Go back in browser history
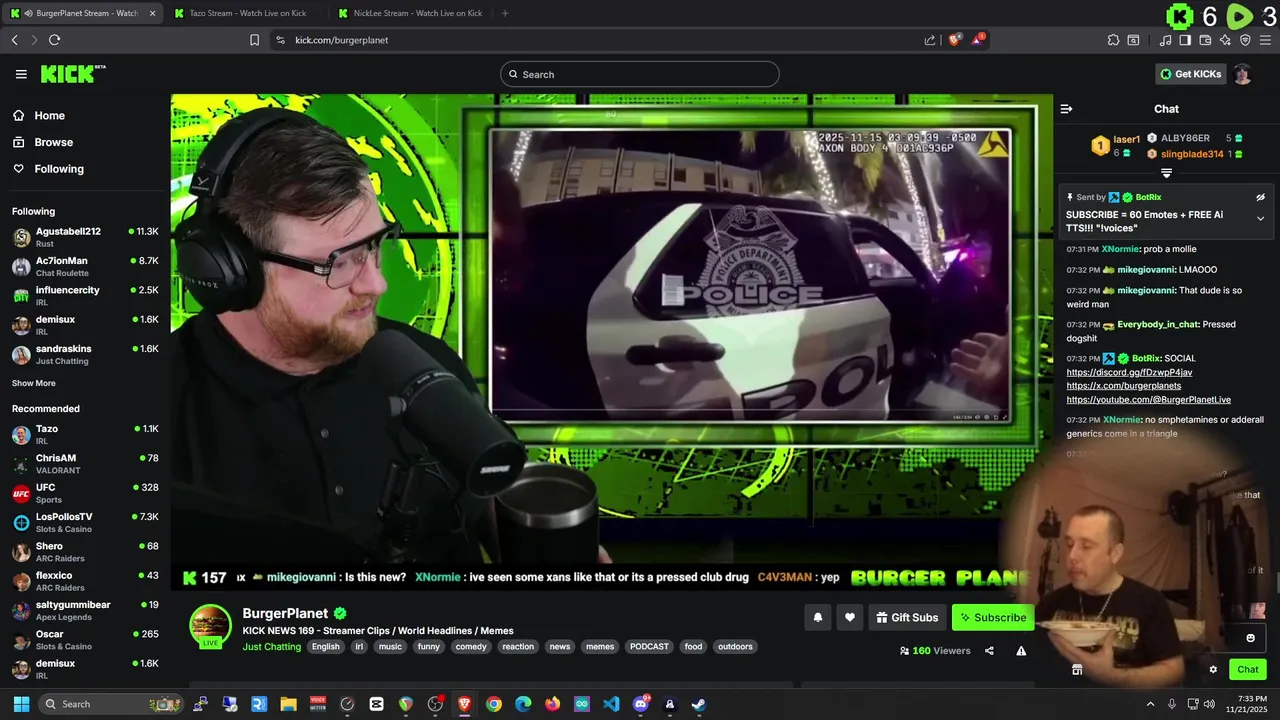Image resolution: width=1280 pixels, height=720 pixels. click(14, 40)
